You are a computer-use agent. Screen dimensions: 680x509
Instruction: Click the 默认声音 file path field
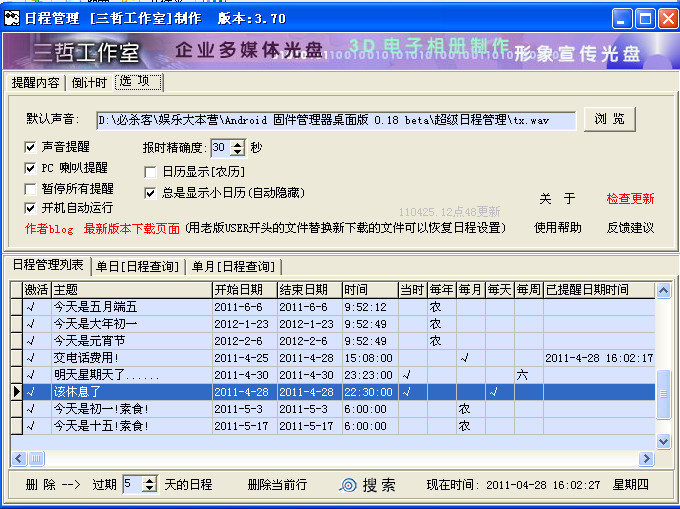[x=336, y=121]
